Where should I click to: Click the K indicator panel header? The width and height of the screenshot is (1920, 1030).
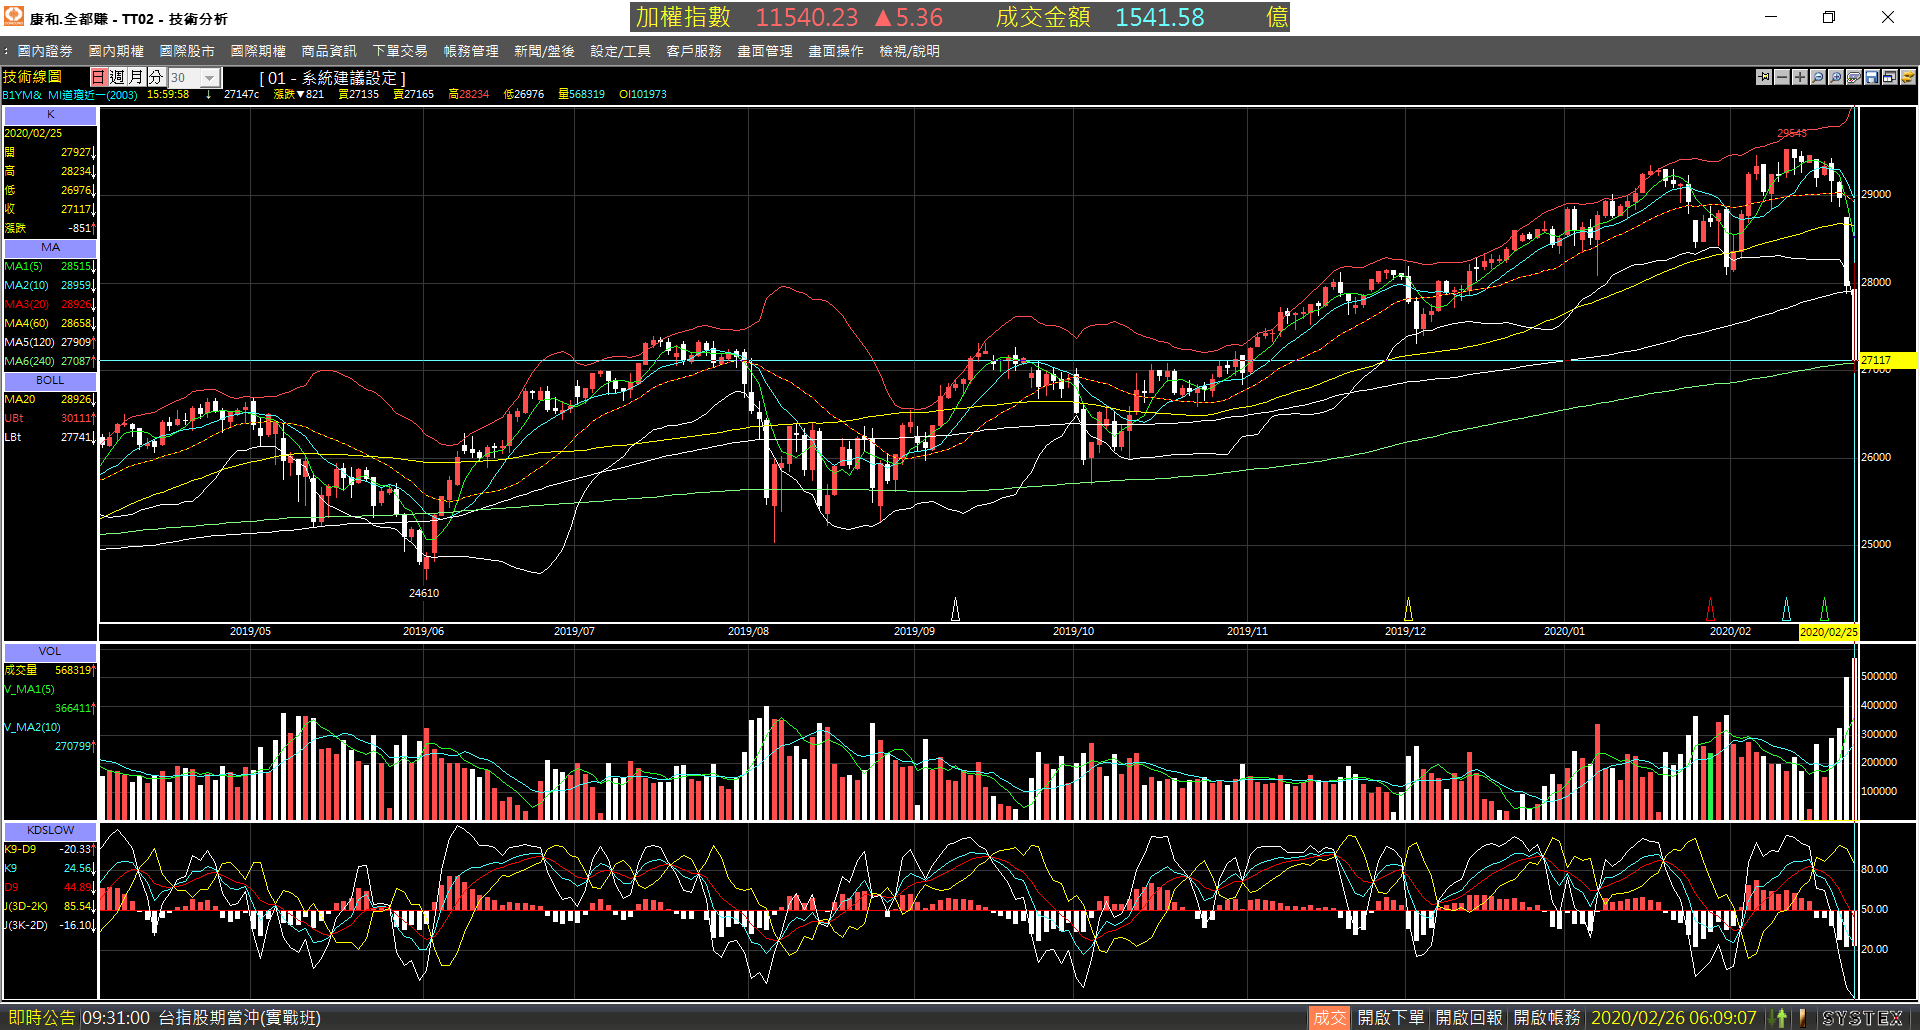[50, 115]
